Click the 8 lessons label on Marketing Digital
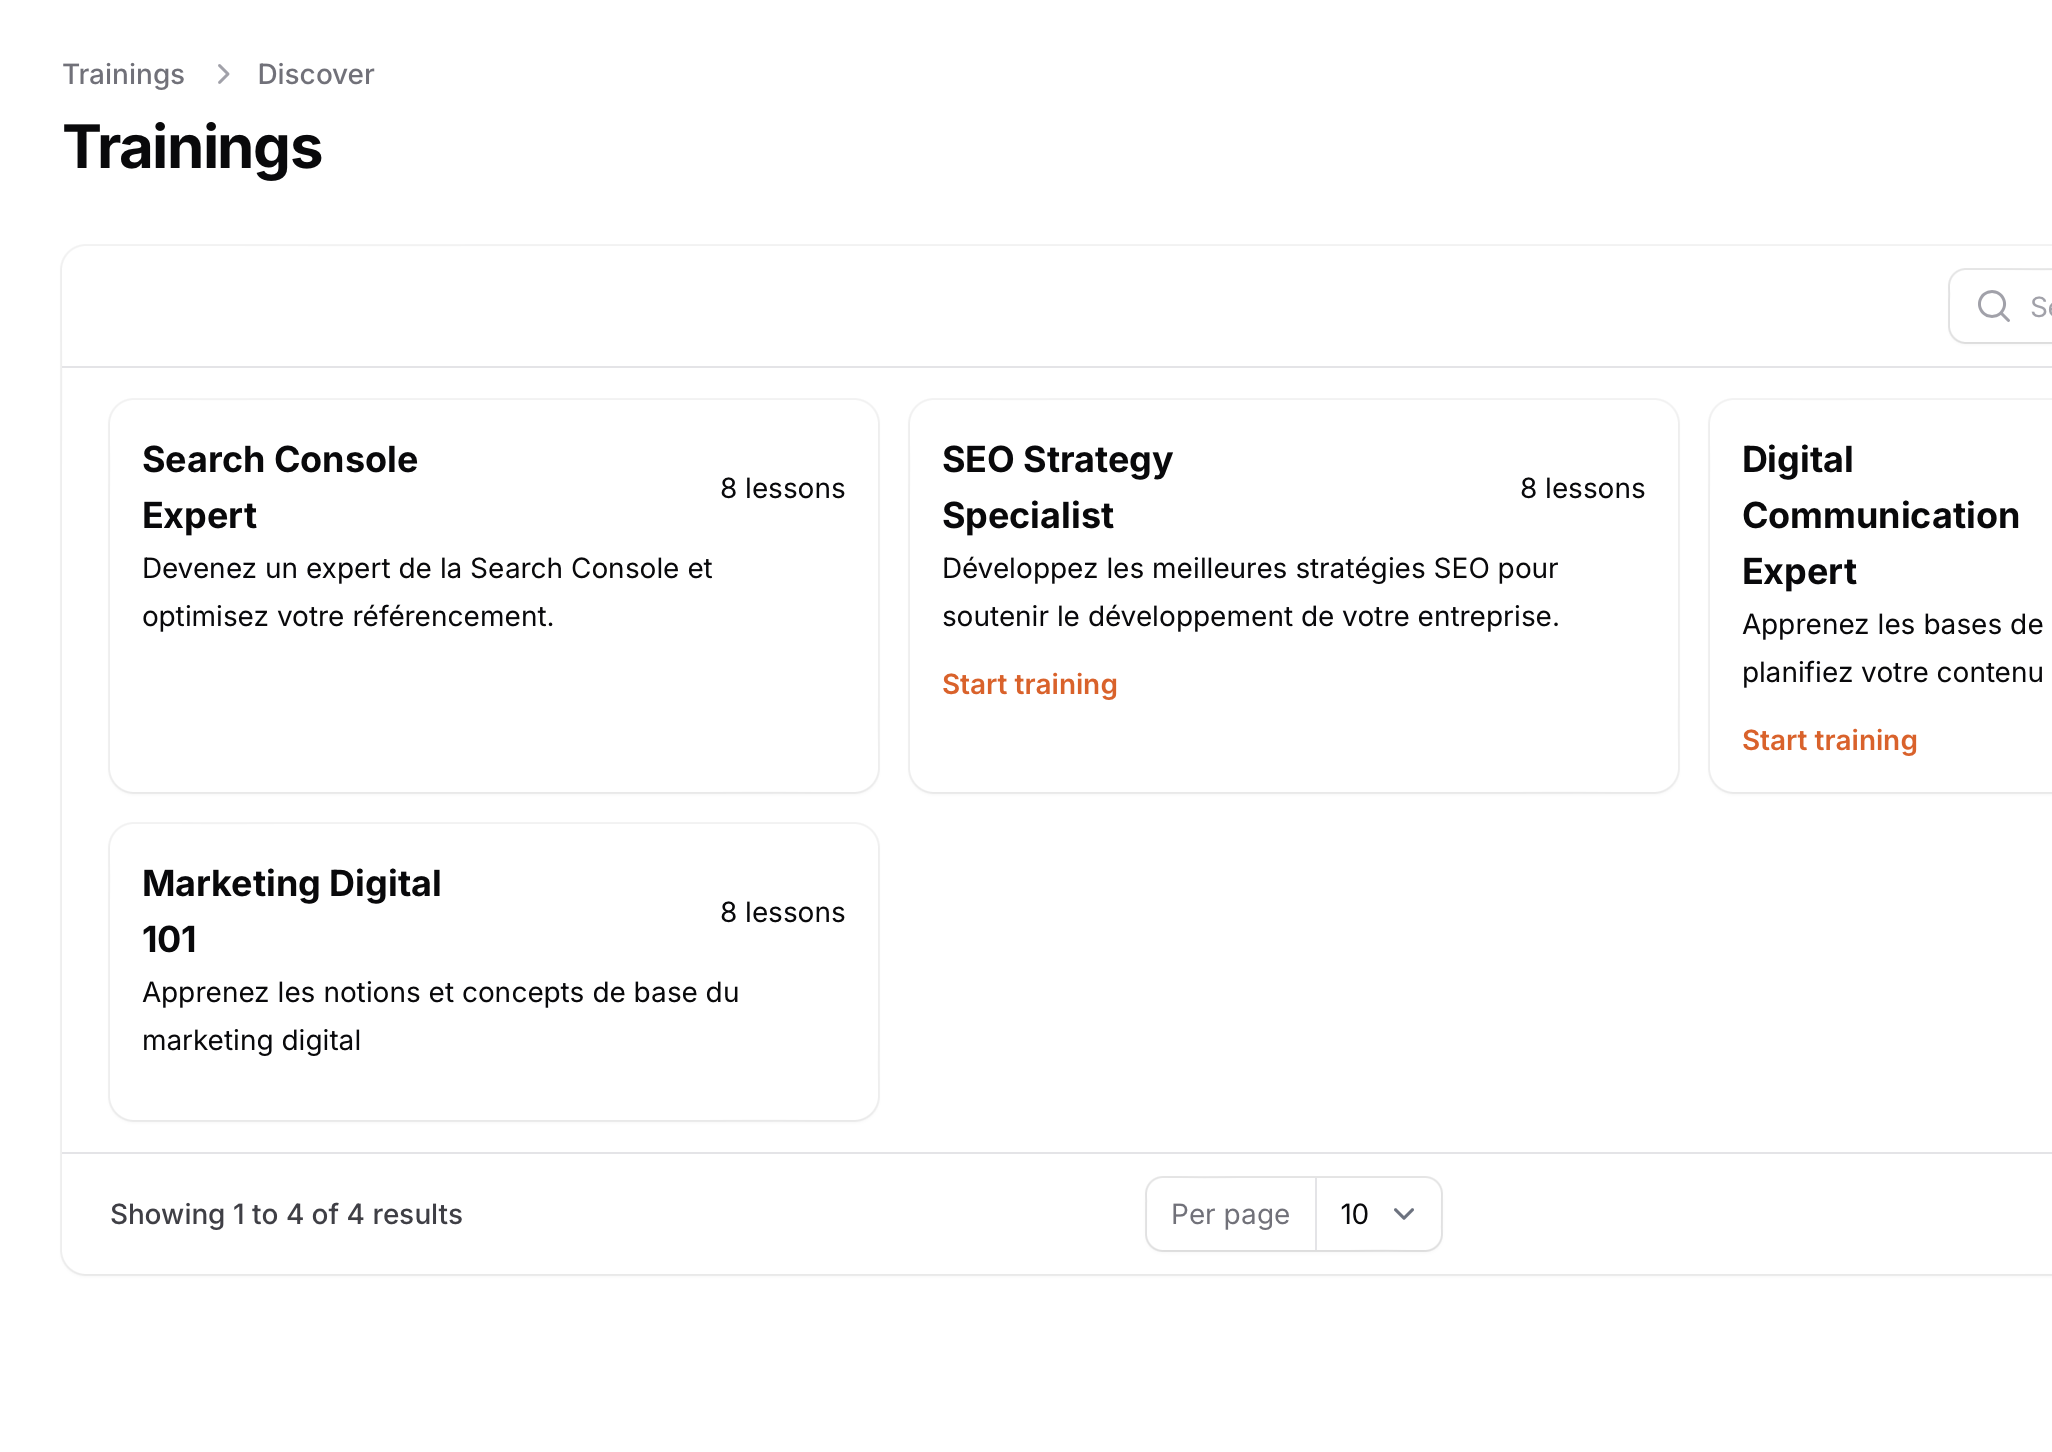 pyautogui.click(x=782, y=912)
